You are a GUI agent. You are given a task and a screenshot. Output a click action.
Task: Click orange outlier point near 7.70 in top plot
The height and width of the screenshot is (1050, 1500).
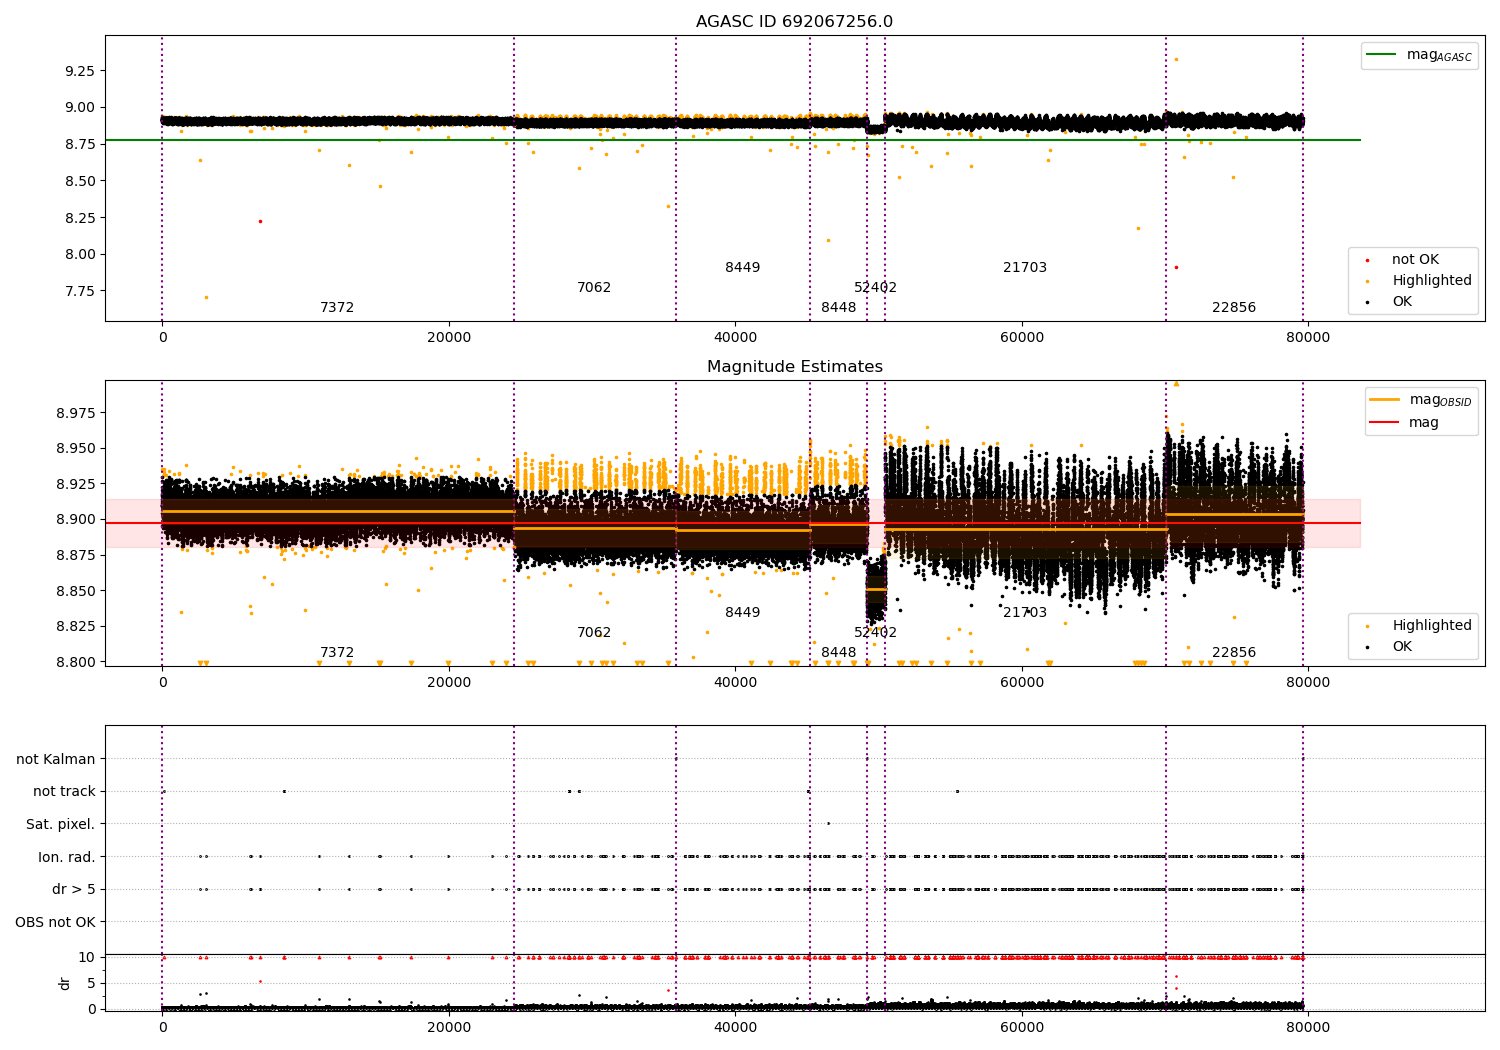(x=206, y=297)
